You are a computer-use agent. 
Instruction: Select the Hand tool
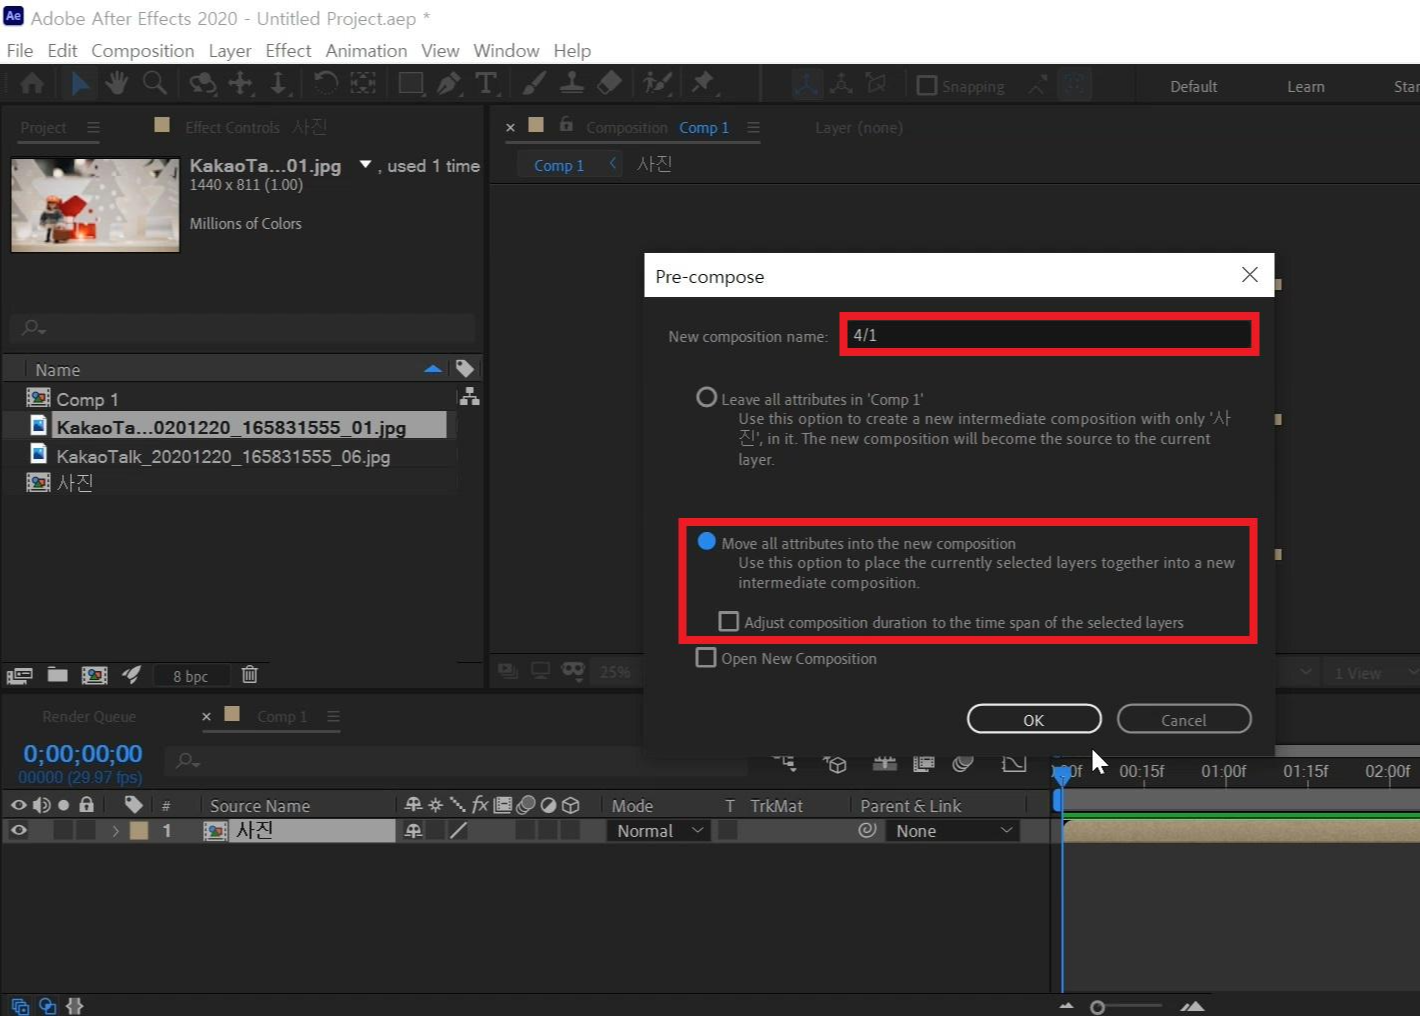[x=116, y=84]
